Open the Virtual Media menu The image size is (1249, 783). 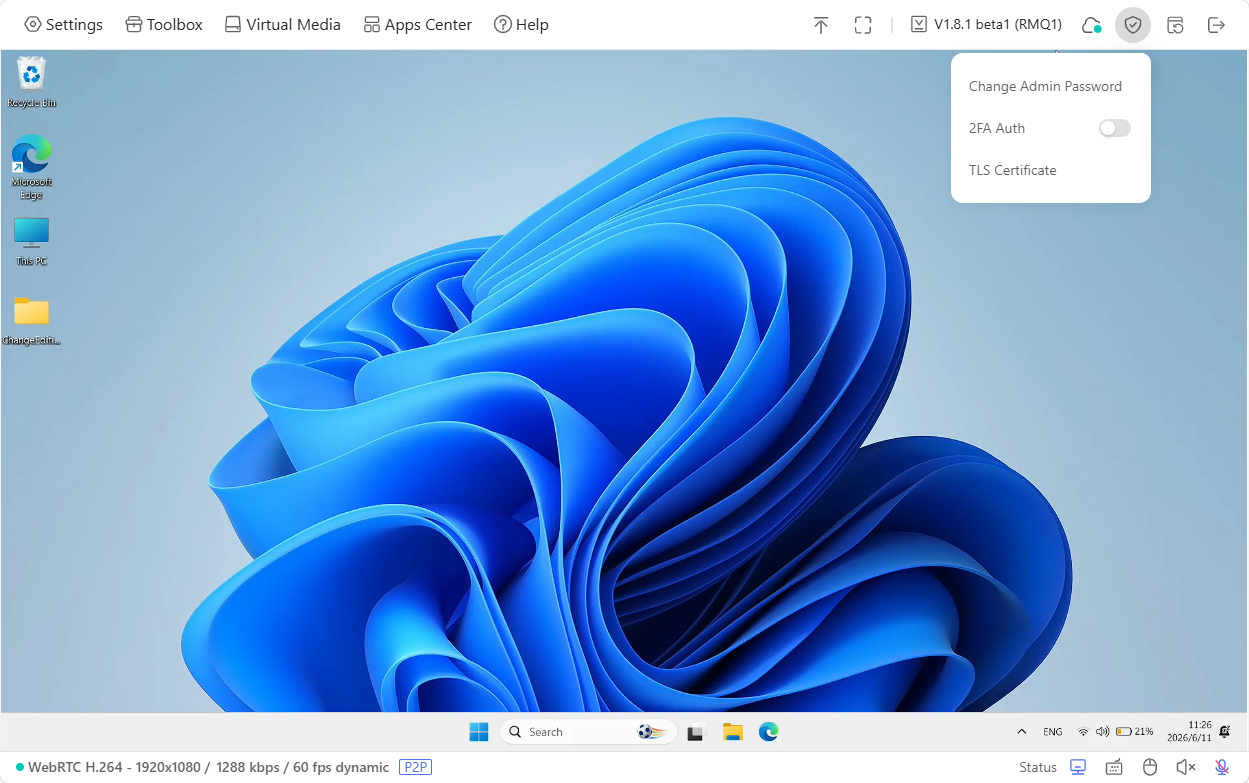point(282,25)
